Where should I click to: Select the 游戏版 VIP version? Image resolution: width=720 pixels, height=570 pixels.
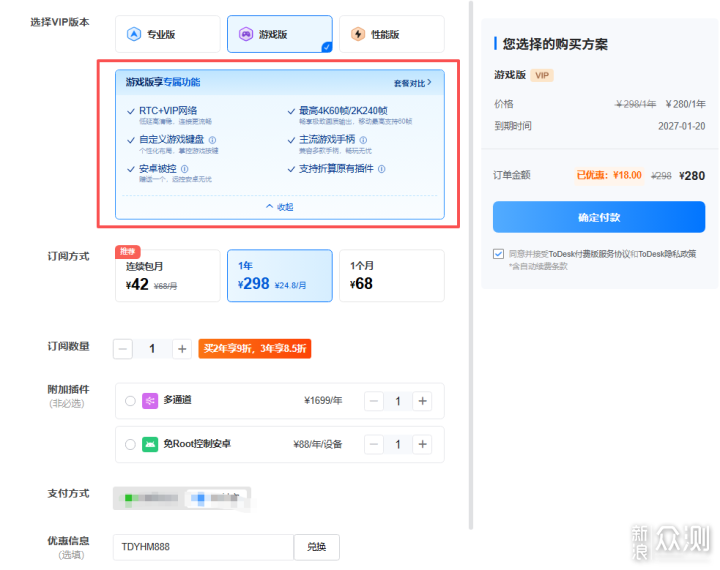pos(280,34)
